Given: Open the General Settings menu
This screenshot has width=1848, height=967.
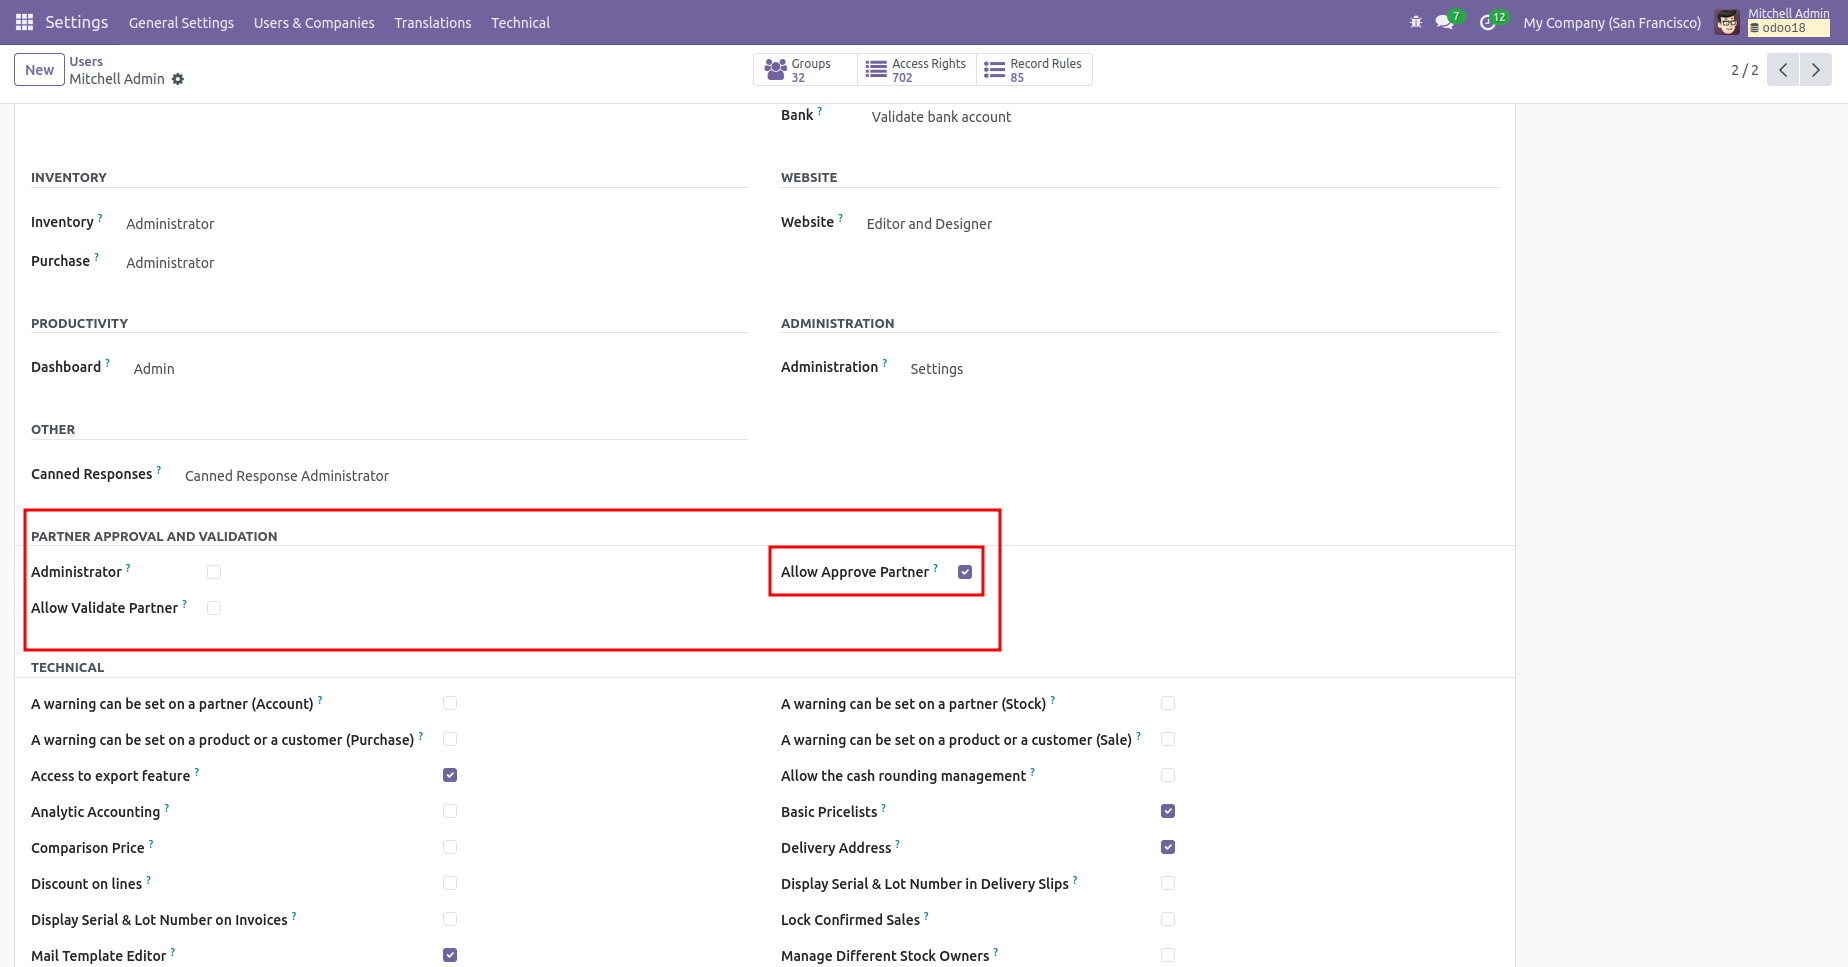Looking at the screenshot, I should pyautogui.click(x=181, y=22).
